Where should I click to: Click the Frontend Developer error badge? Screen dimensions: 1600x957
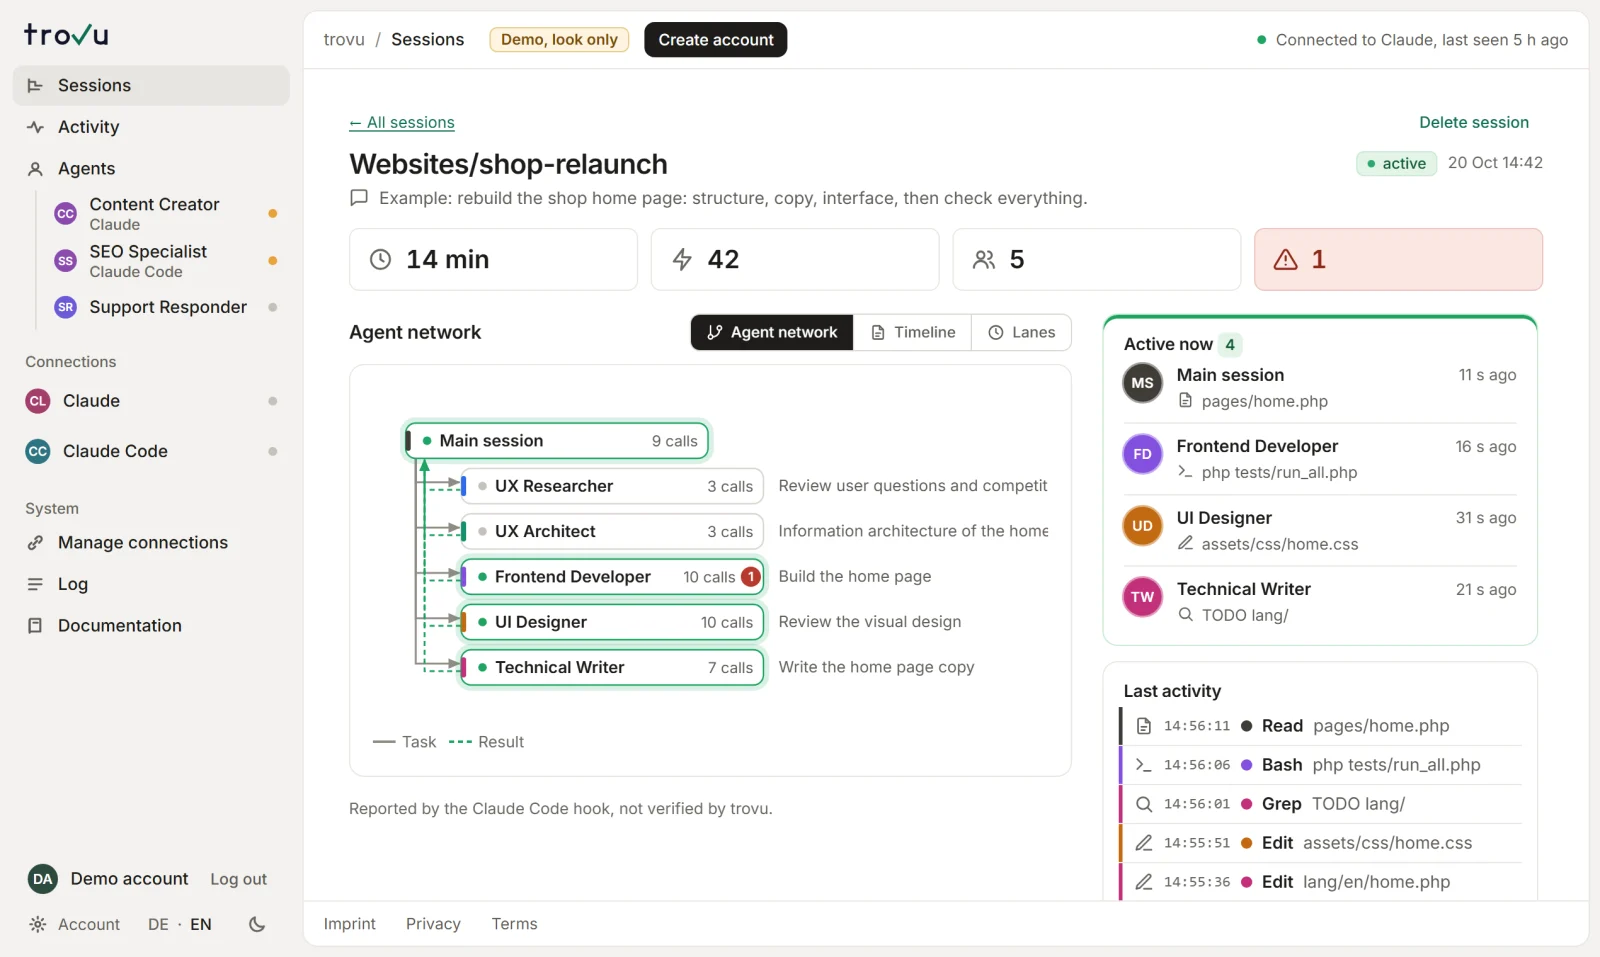[x=751, y=577]
